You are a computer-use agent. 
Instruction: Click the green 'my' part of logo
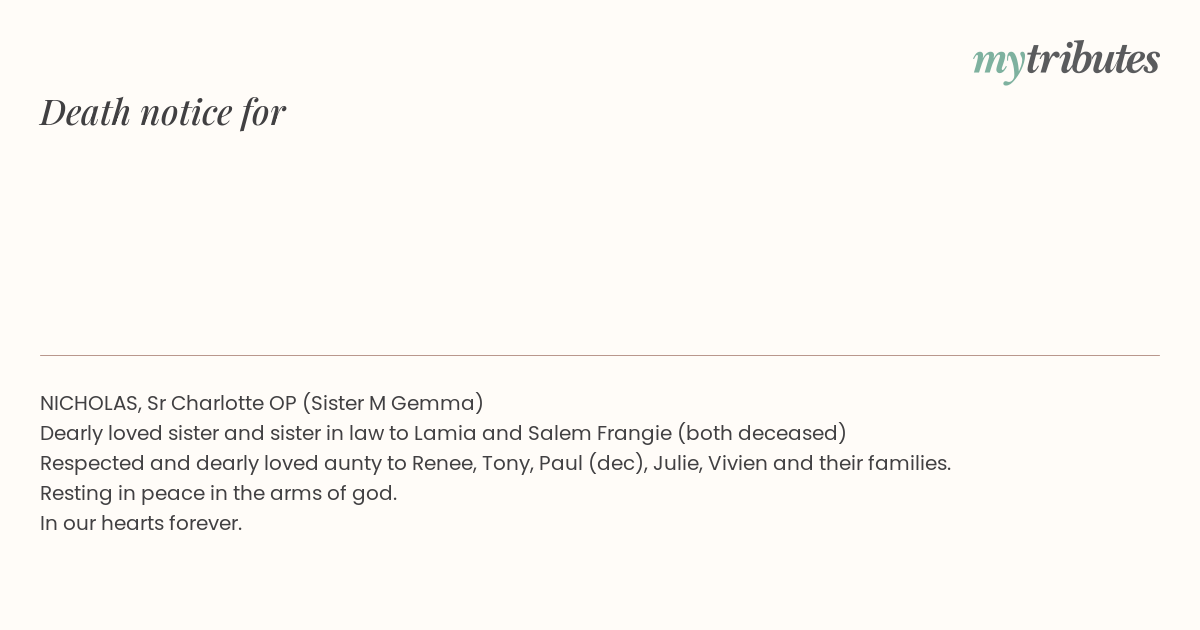(x=999, y=63)
